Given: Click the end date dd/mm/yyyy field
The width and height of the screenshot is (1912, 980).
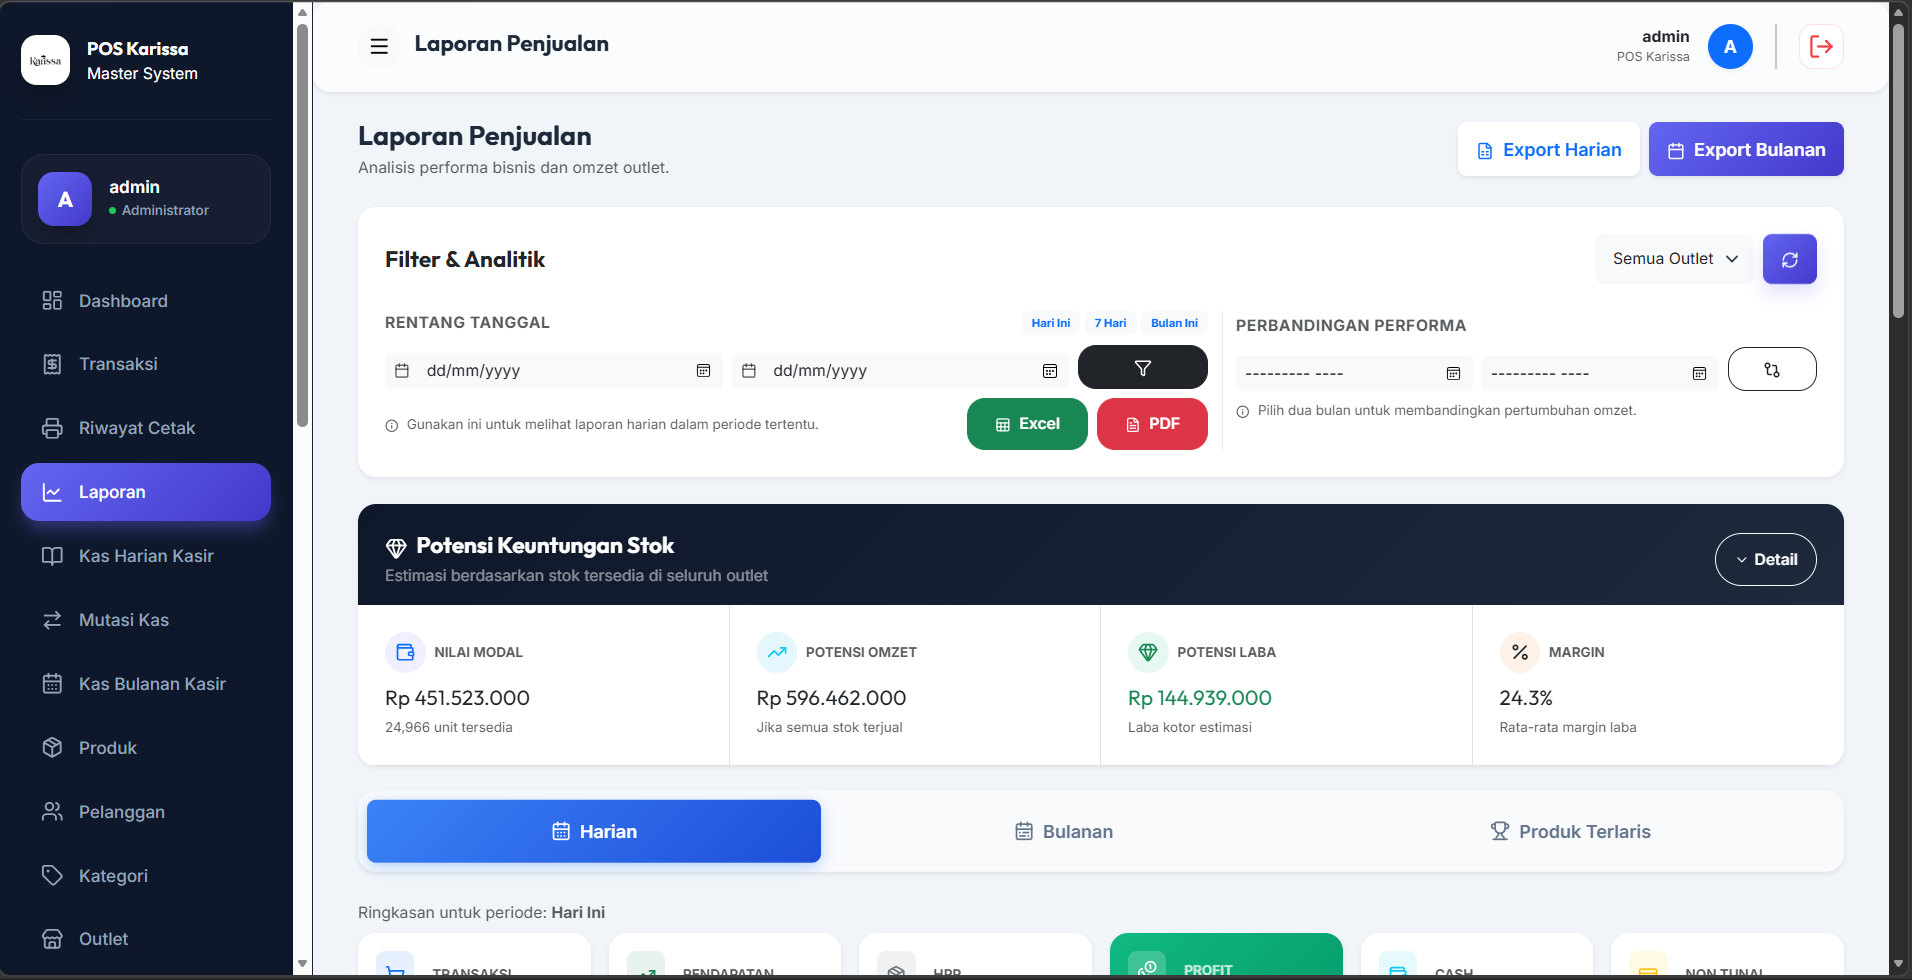Looking at the screenshot, I should point(900,371).
